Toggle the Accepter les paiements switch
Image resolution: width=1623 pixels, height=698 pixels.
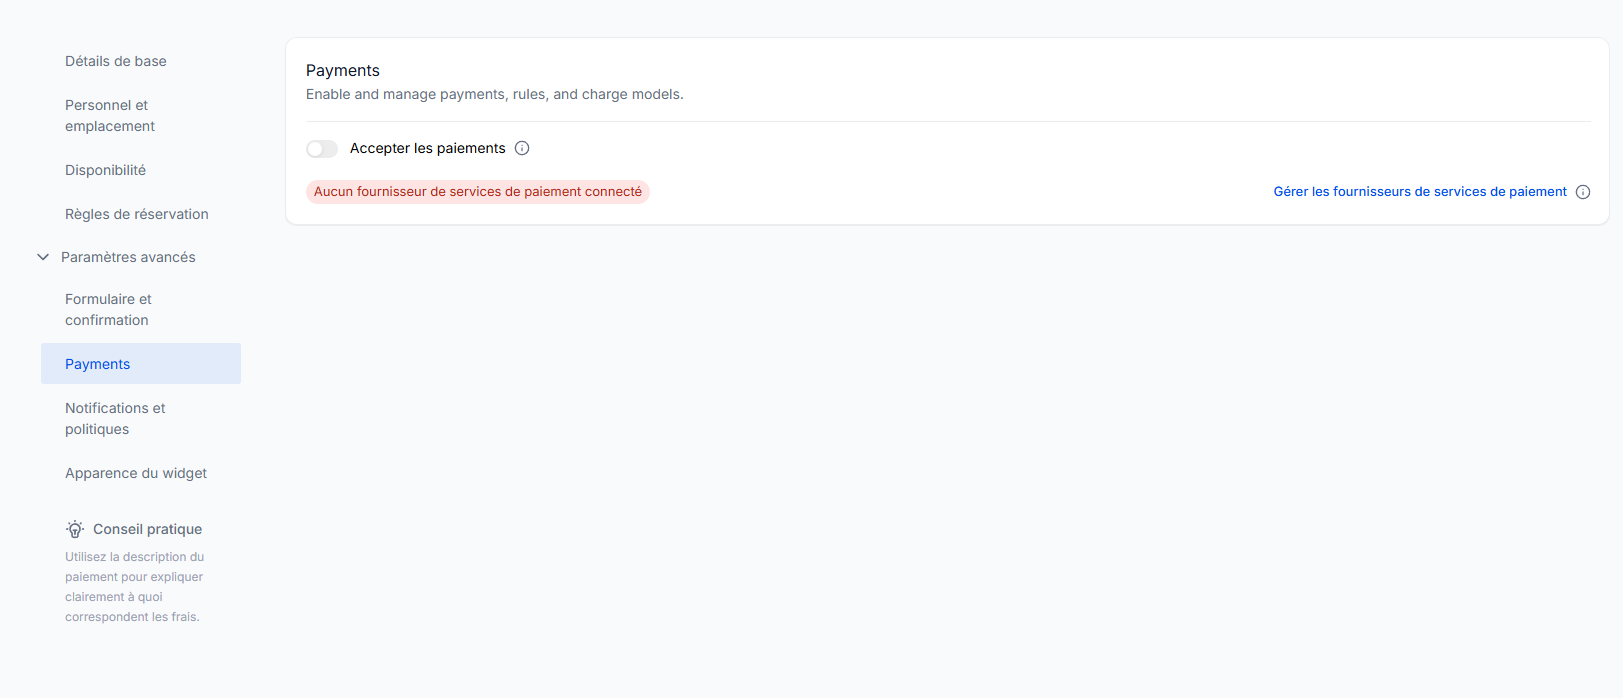click(322, 149)
